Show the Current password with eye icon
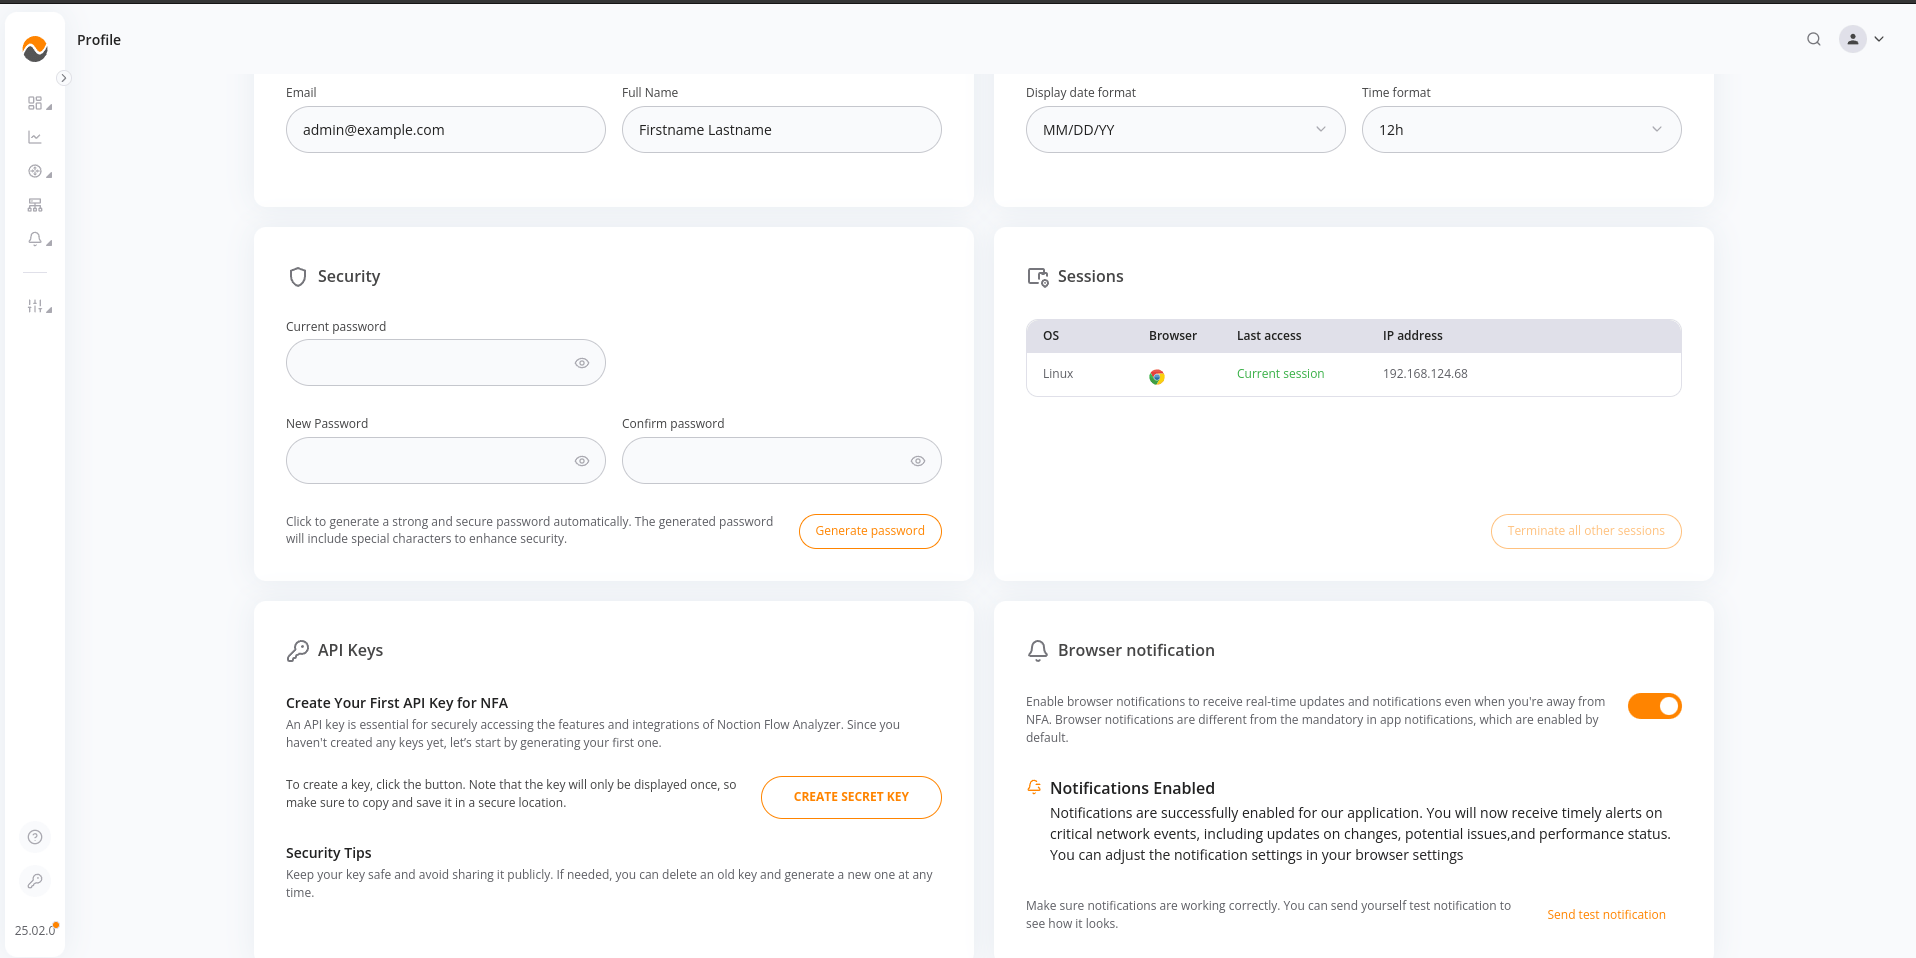The image size is (1916, 958). pyautogui.click(x=582, y=363)
